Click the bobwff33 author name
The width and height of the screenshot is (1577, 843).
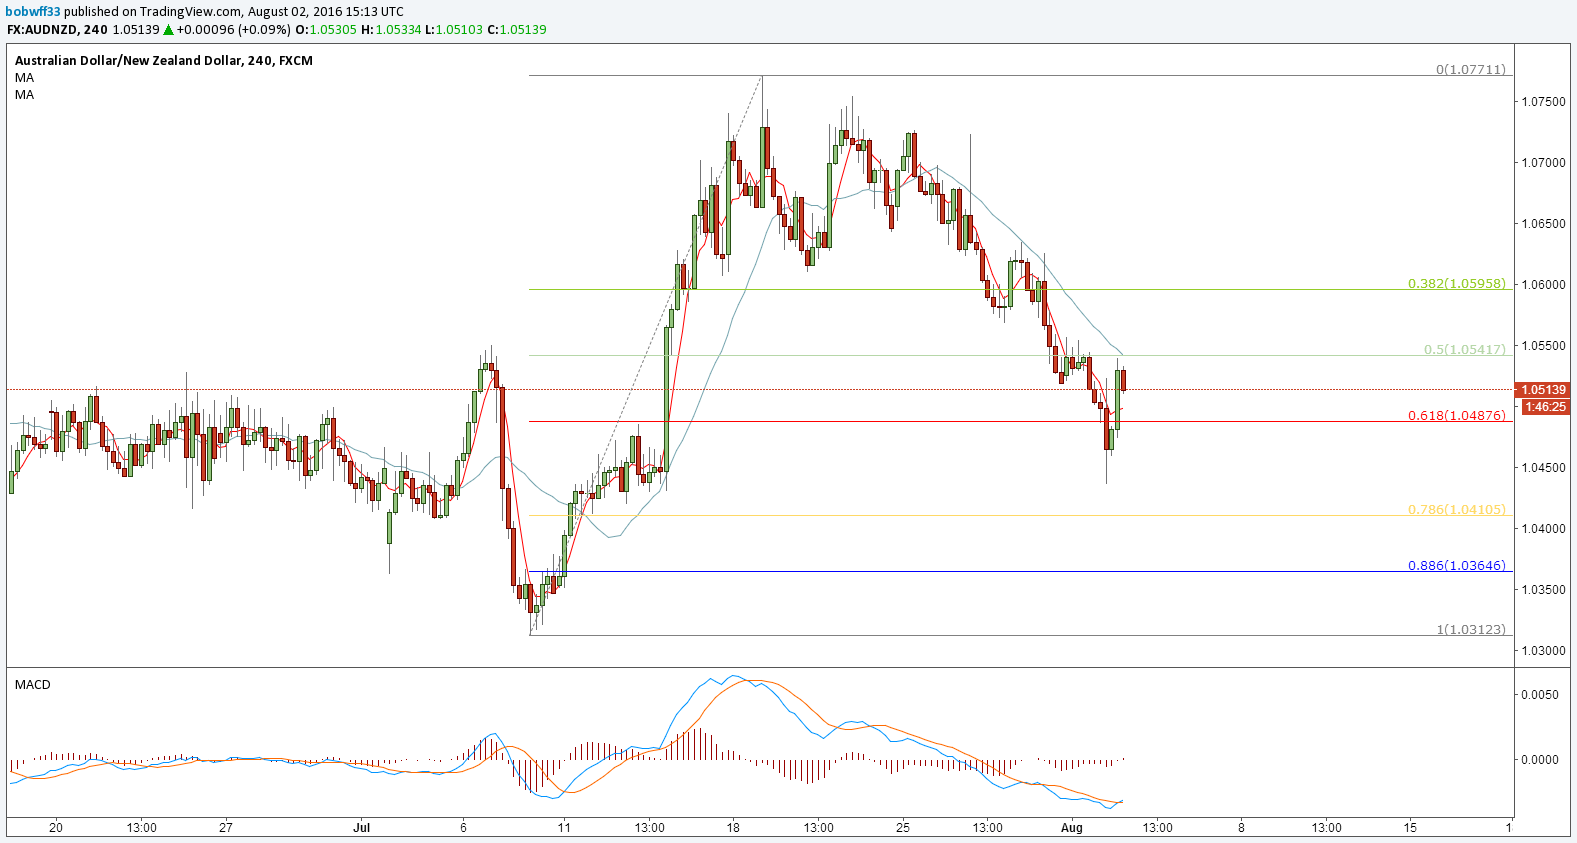[34, 12]
